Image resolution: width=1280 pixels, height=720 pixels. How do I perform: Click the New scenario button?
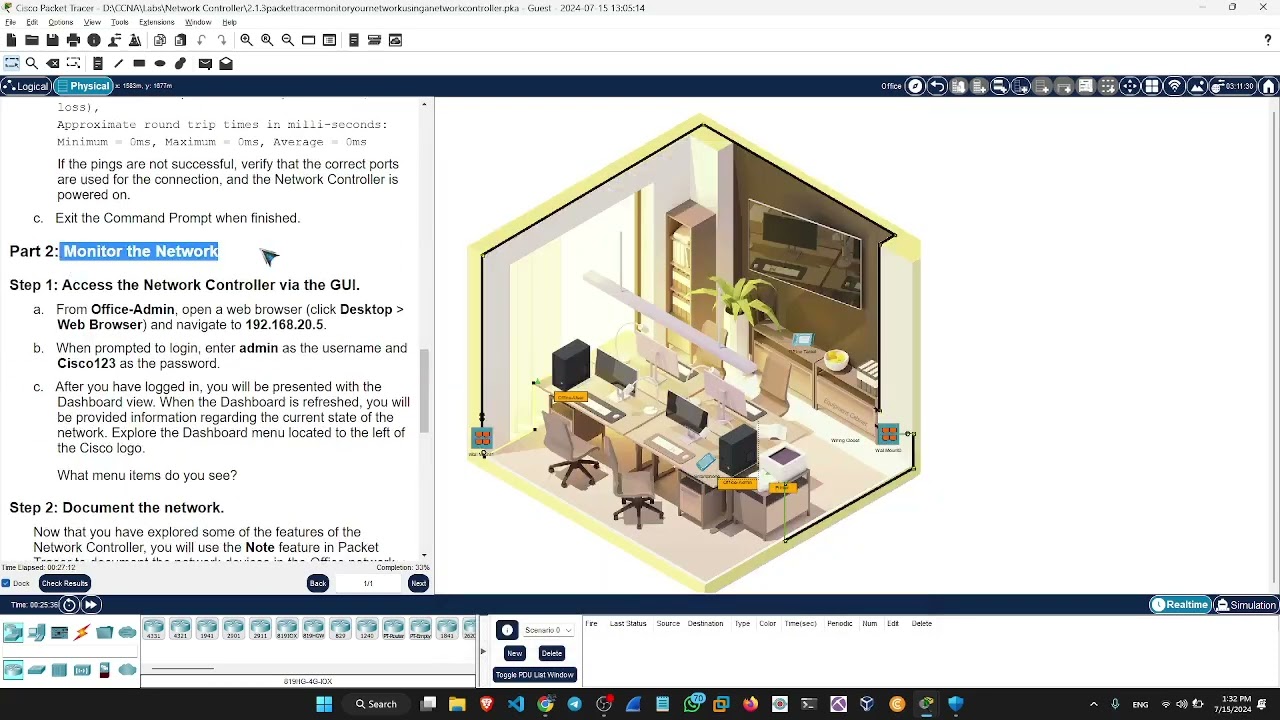514,653
